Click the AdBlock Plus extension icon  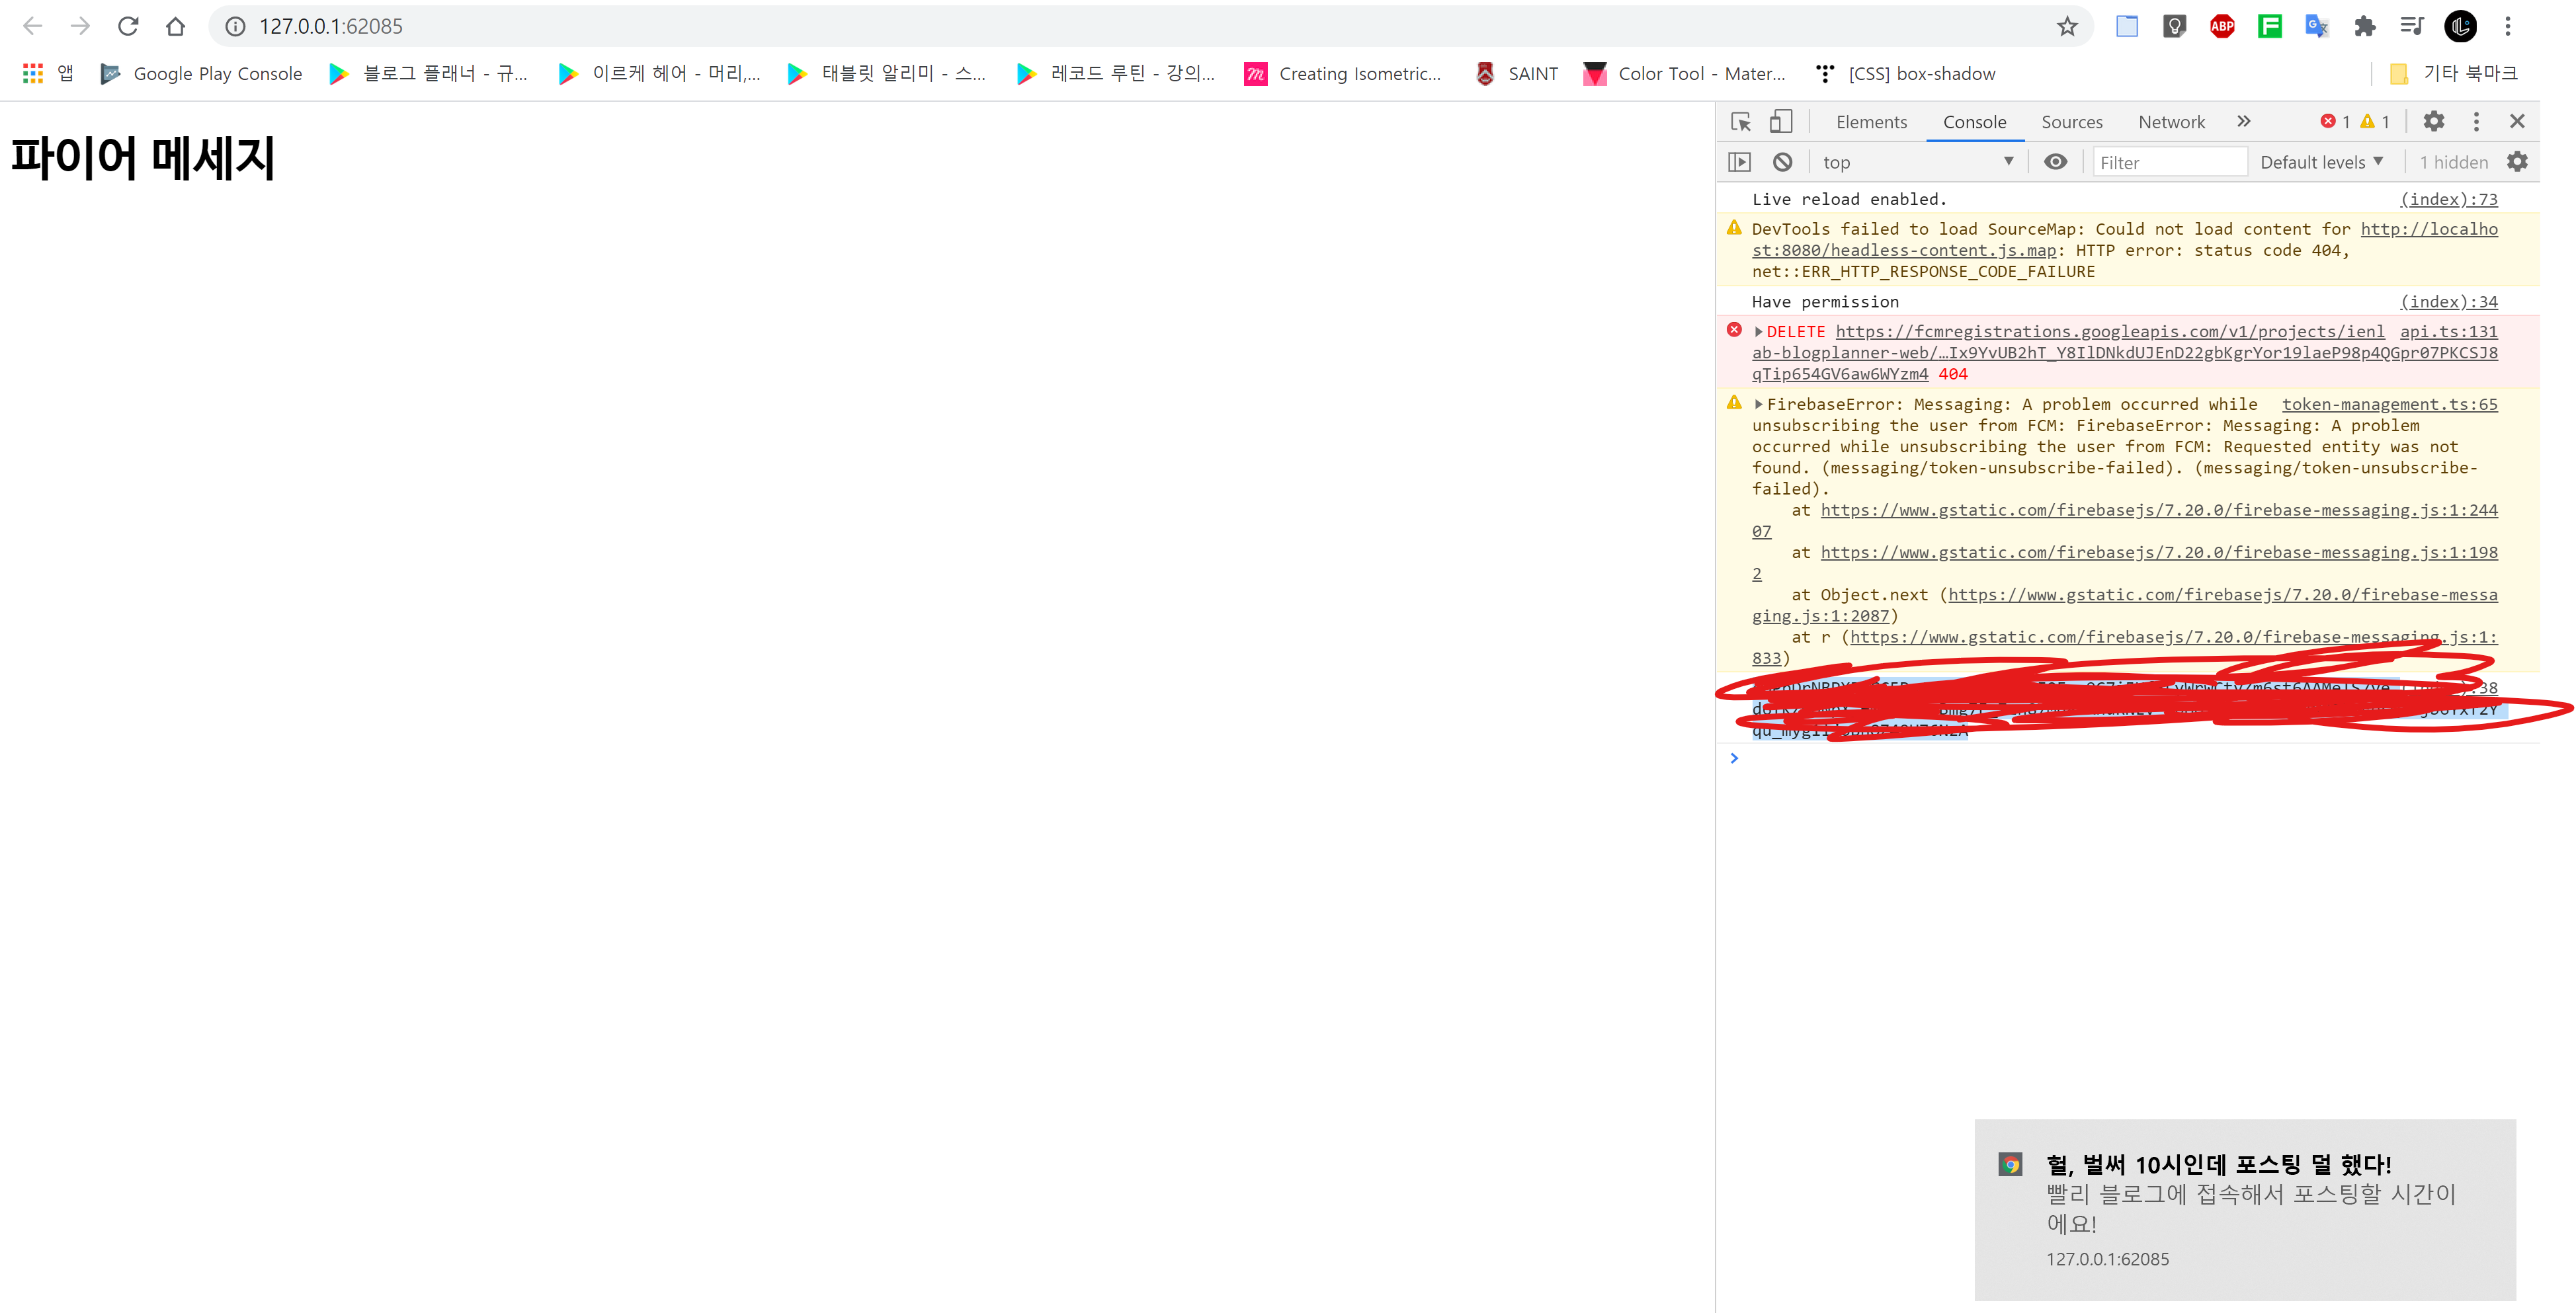pos(2222,26)
